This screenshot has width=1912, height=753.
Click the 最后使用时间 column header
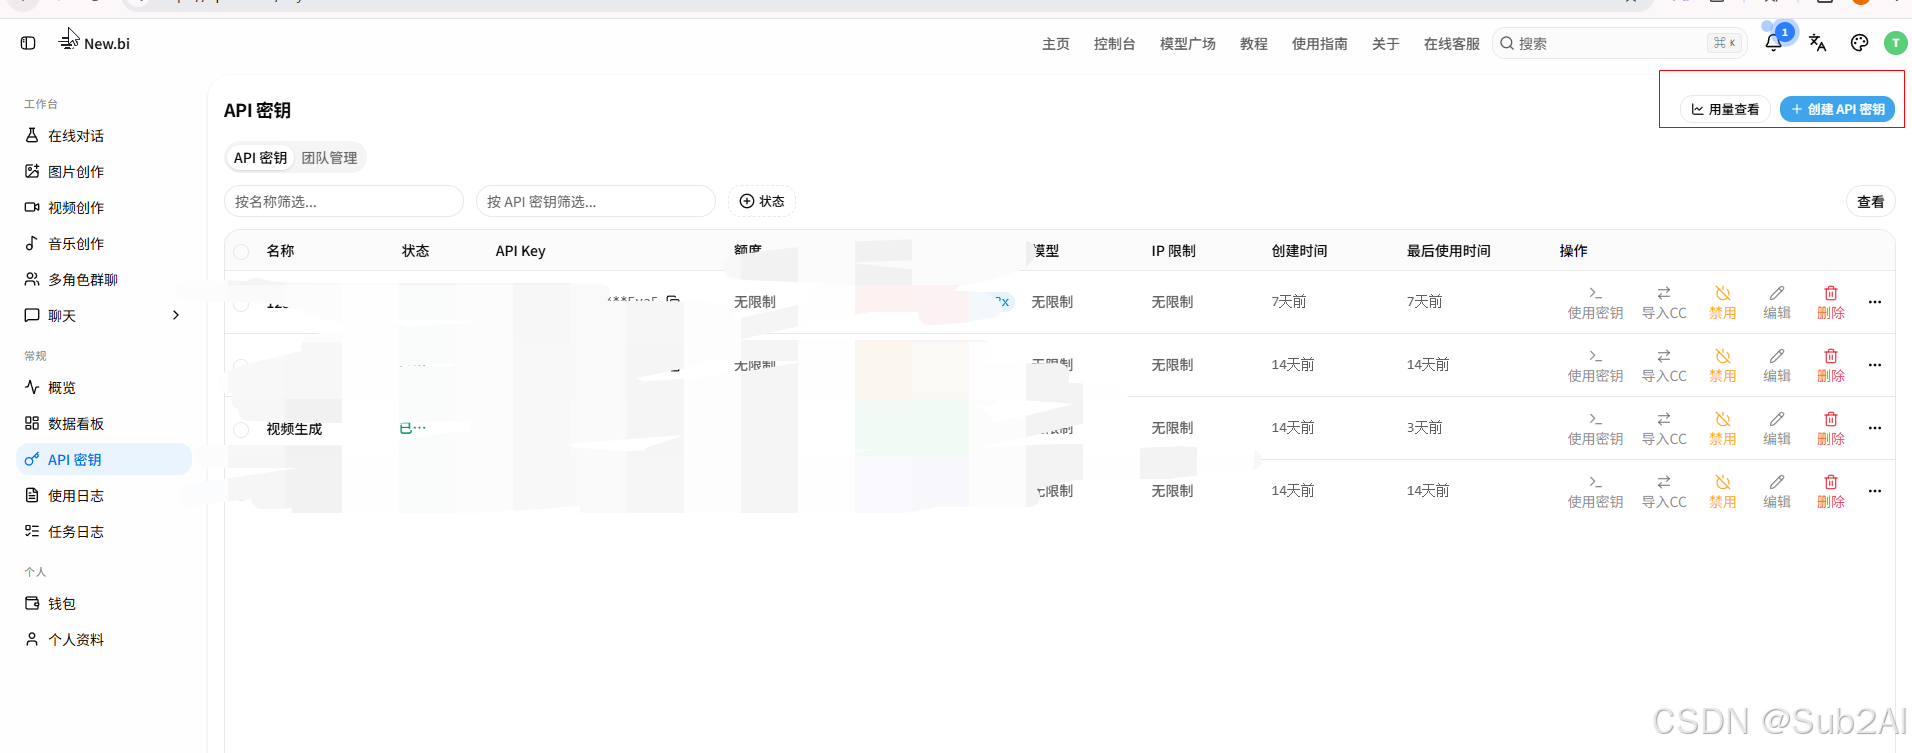1448,251
